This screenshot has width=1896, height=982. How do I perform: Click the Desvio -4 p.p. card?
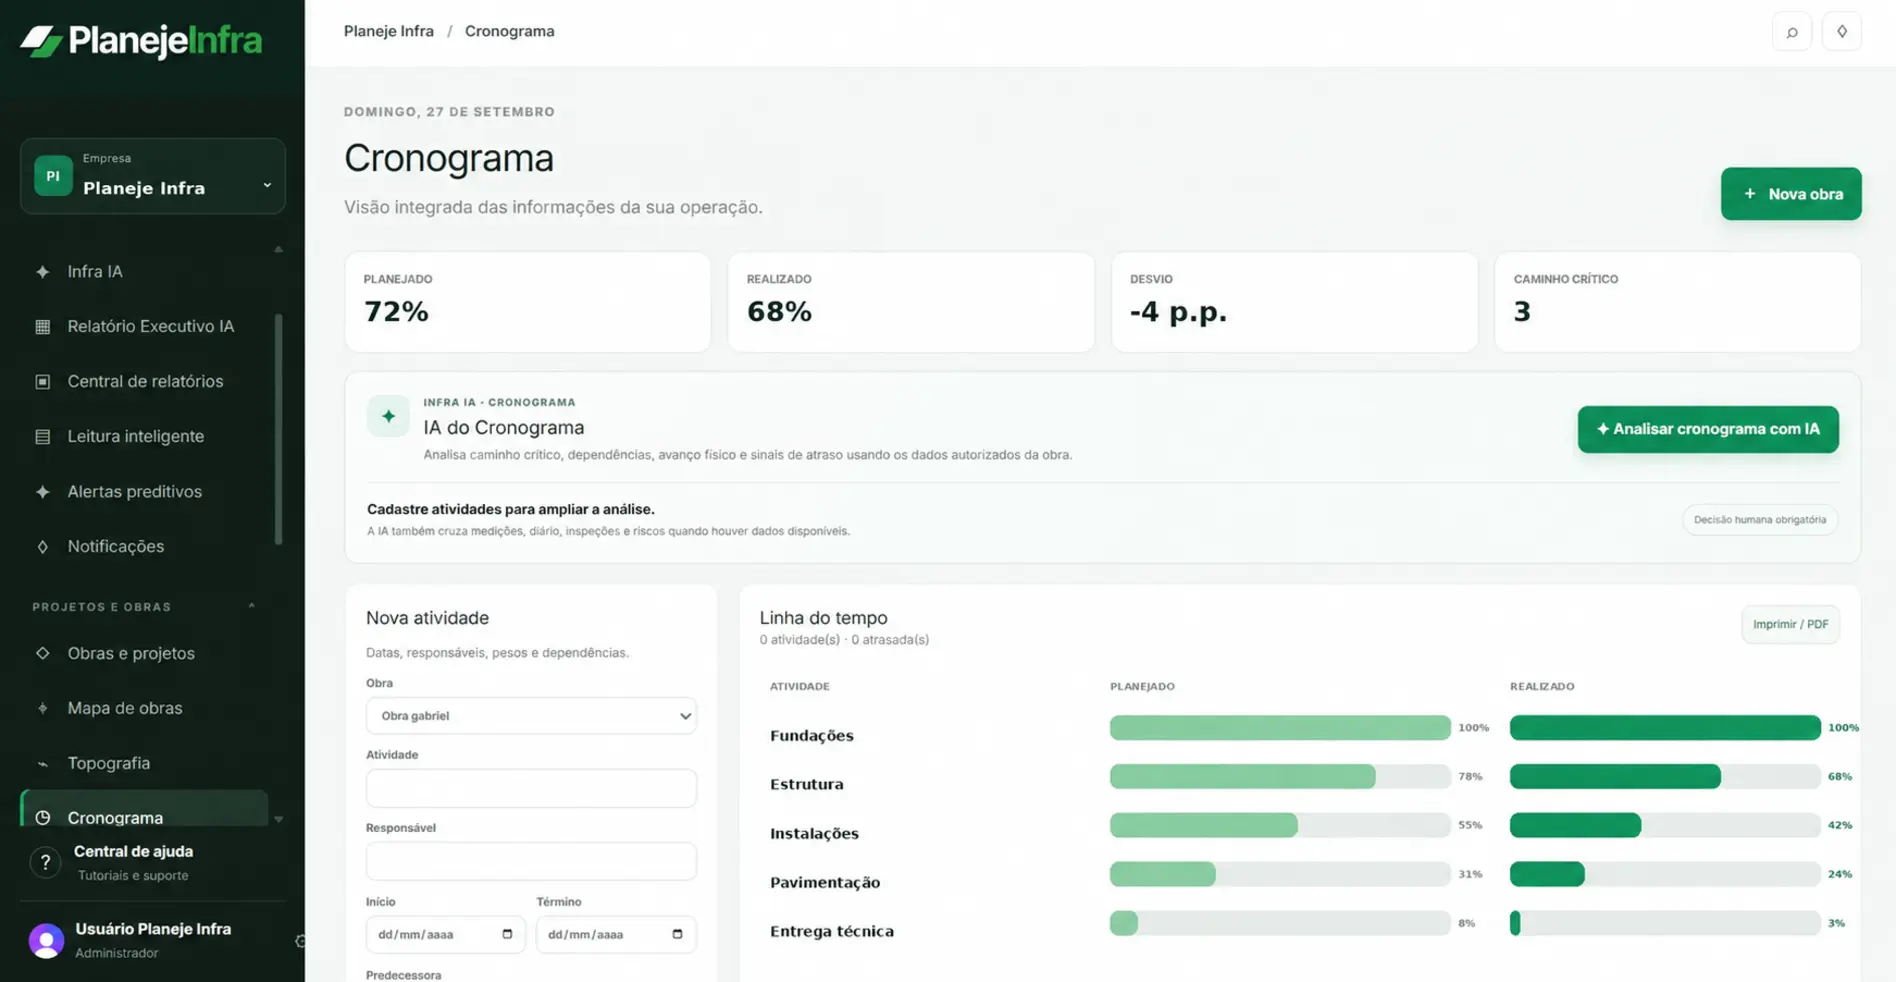[1294, 302]
